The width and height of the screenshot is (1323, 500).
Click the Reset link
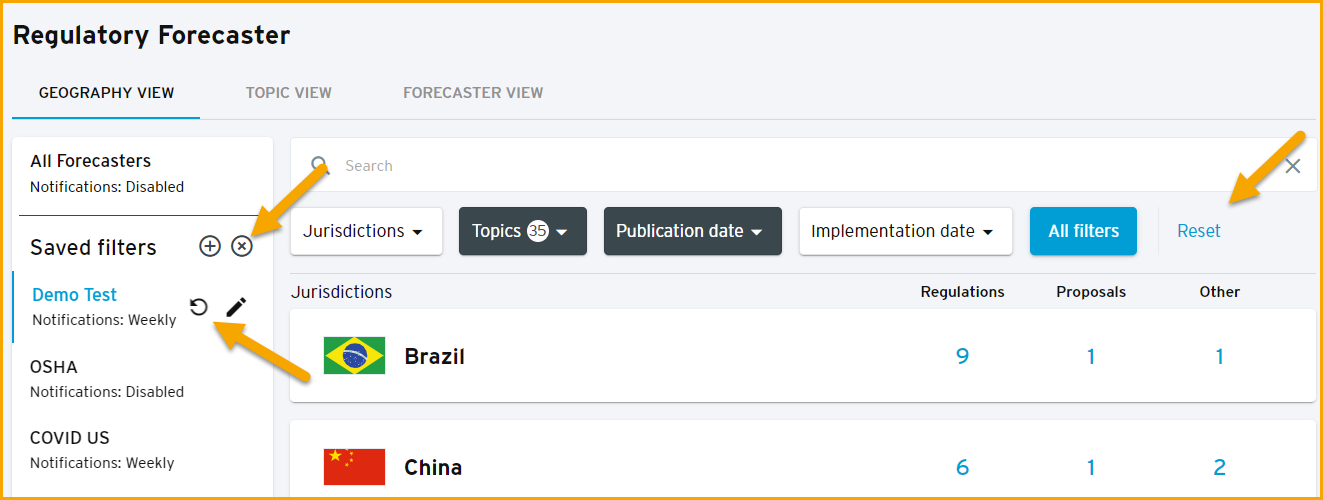(x=1199, y=231)
